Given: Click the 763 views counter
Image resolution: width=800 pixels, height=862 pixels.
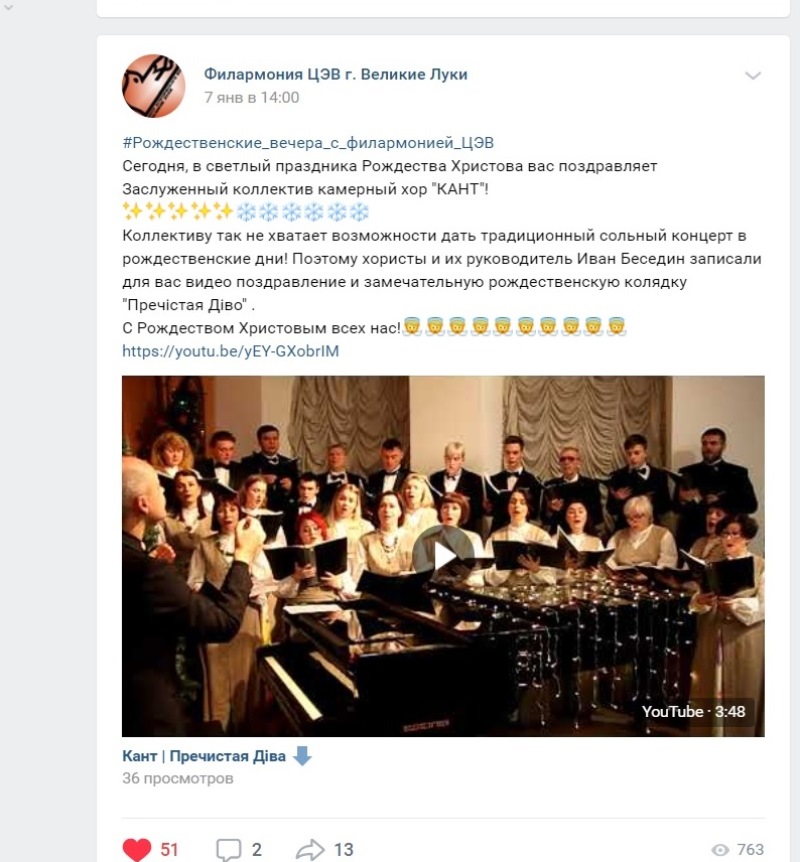Looking at the screenshot, I should (751, 850).
